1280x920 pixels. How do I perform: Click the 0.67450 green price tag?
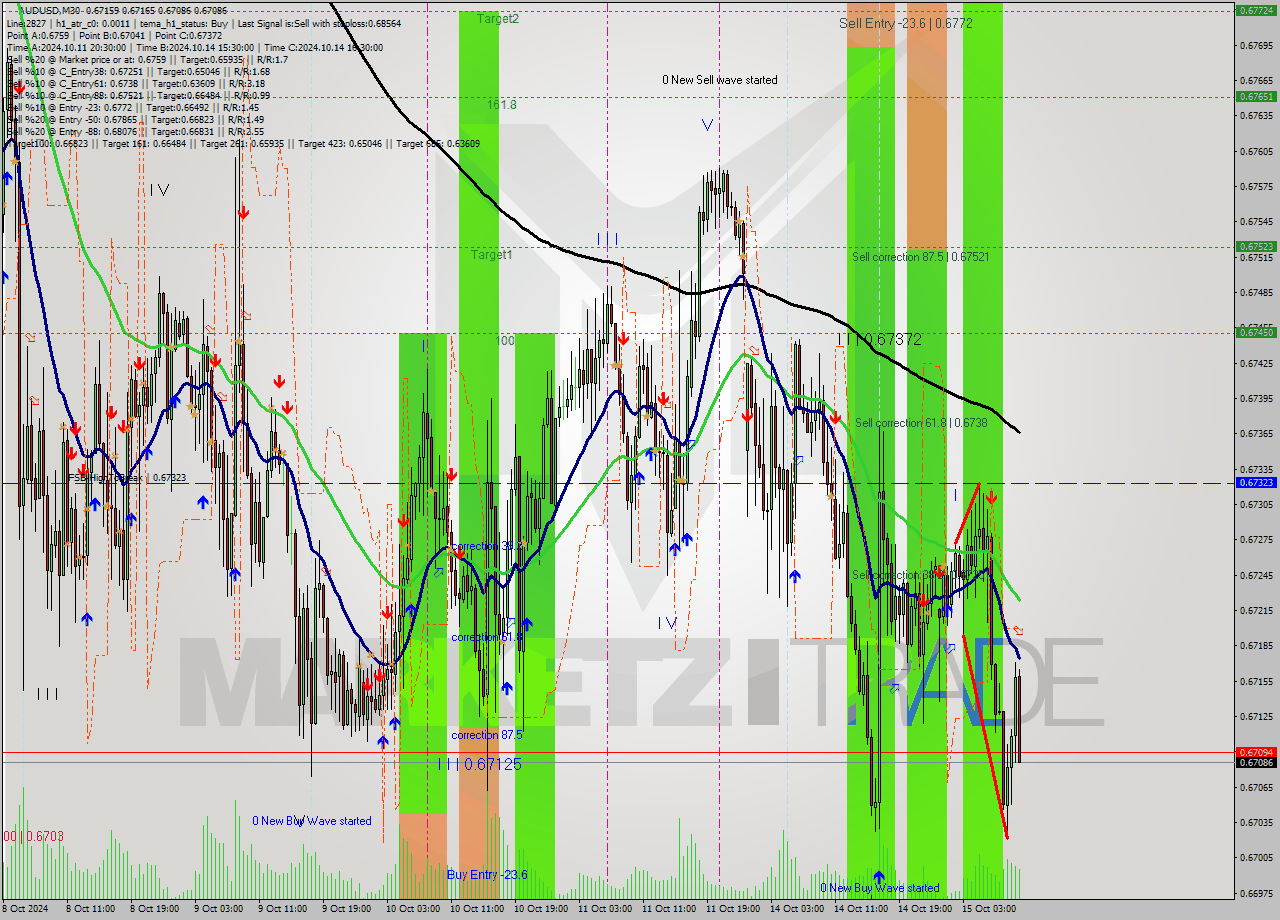1255,332
